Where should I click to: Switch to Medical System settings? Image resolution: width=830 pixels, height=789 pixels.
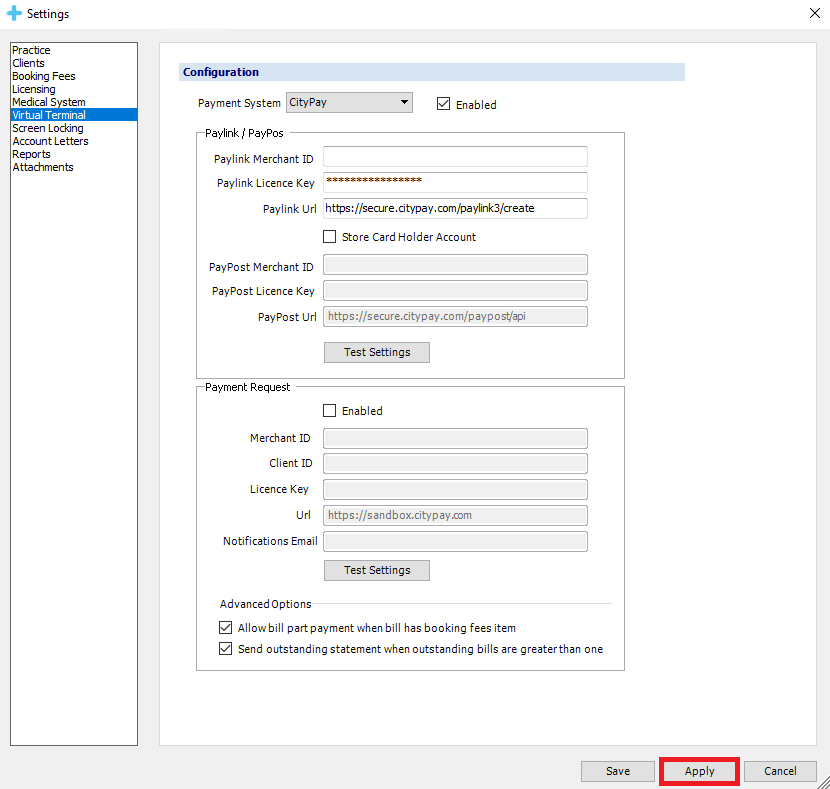click(49, 102)
